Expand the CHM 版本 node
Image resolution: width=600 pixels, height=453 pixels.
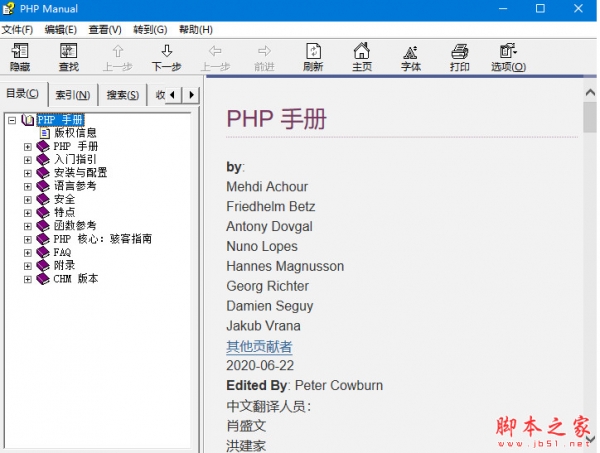(28, 280)
